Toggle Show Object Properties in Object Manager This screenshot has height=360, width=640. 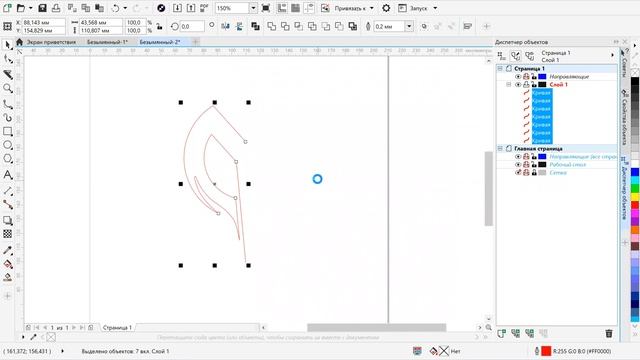[x=502, y=56]
